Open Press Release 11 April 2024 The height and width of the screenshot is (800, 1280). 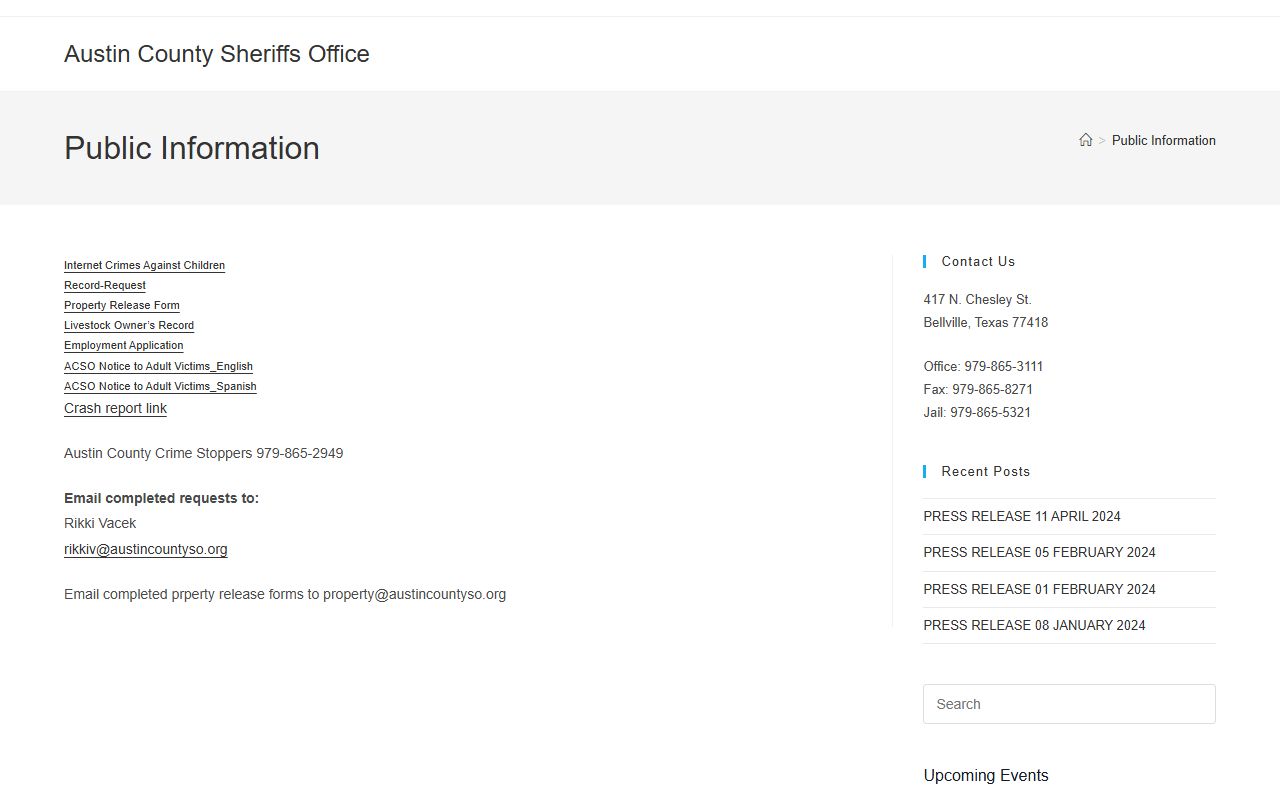tap(1022, 516)
